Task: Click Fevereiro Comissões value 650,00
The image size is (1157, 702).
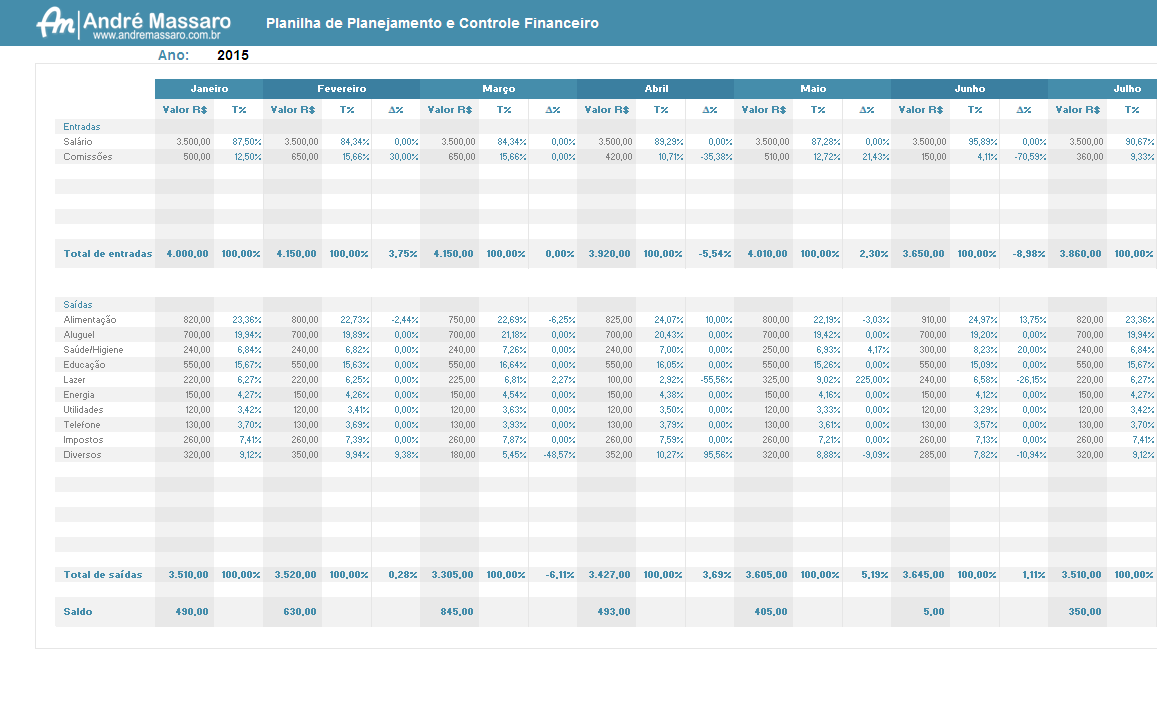Action: pos(305,156)
